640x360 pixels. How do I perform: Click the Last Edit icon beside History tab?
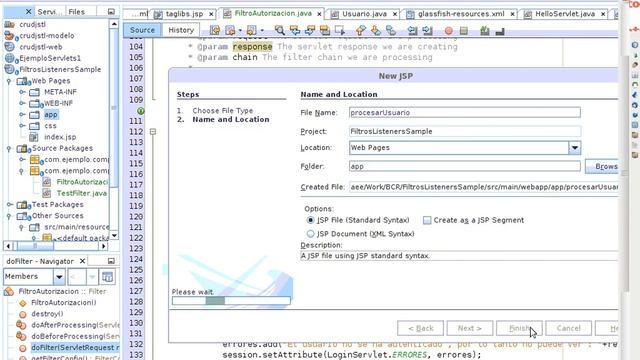(215, 30)
